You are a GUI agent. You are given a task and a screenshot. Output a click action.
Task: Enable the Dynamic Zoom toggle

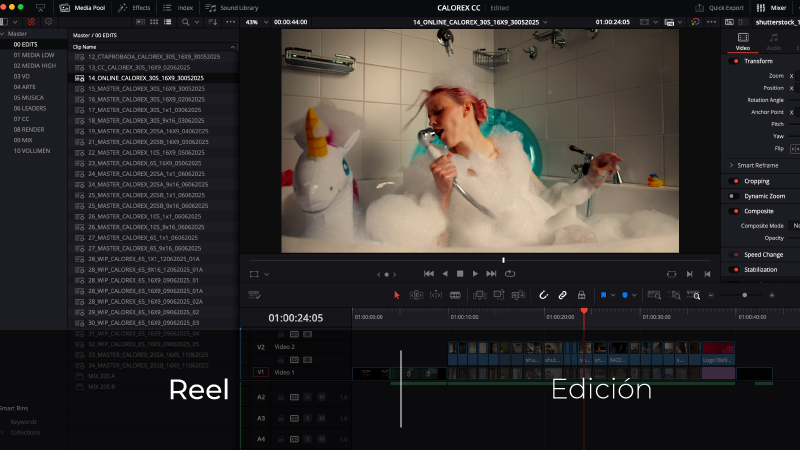tap(733, 196)
